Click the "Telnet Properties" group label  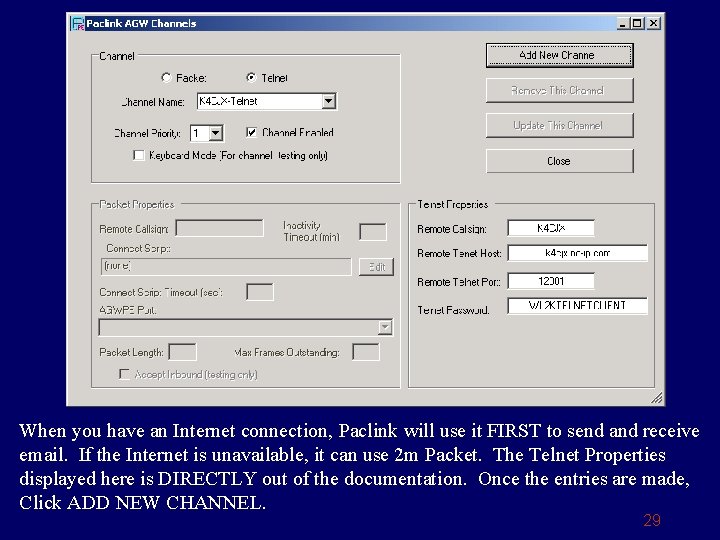pyautogui.click(x=452, y=204)
